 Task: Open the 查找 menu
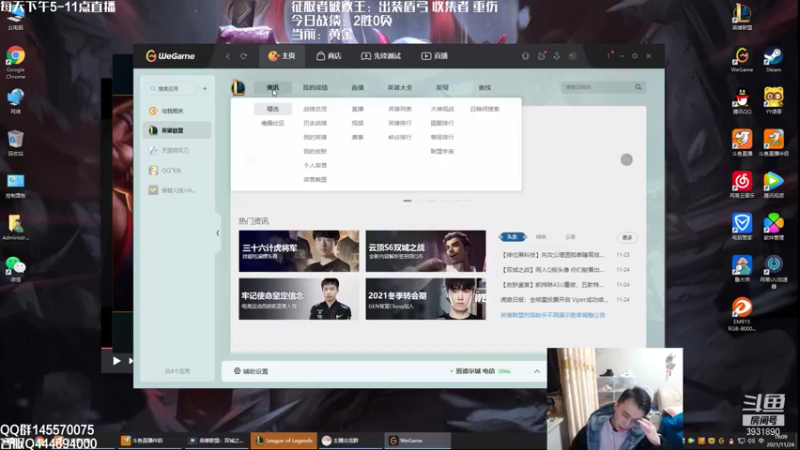click(485, 88)
